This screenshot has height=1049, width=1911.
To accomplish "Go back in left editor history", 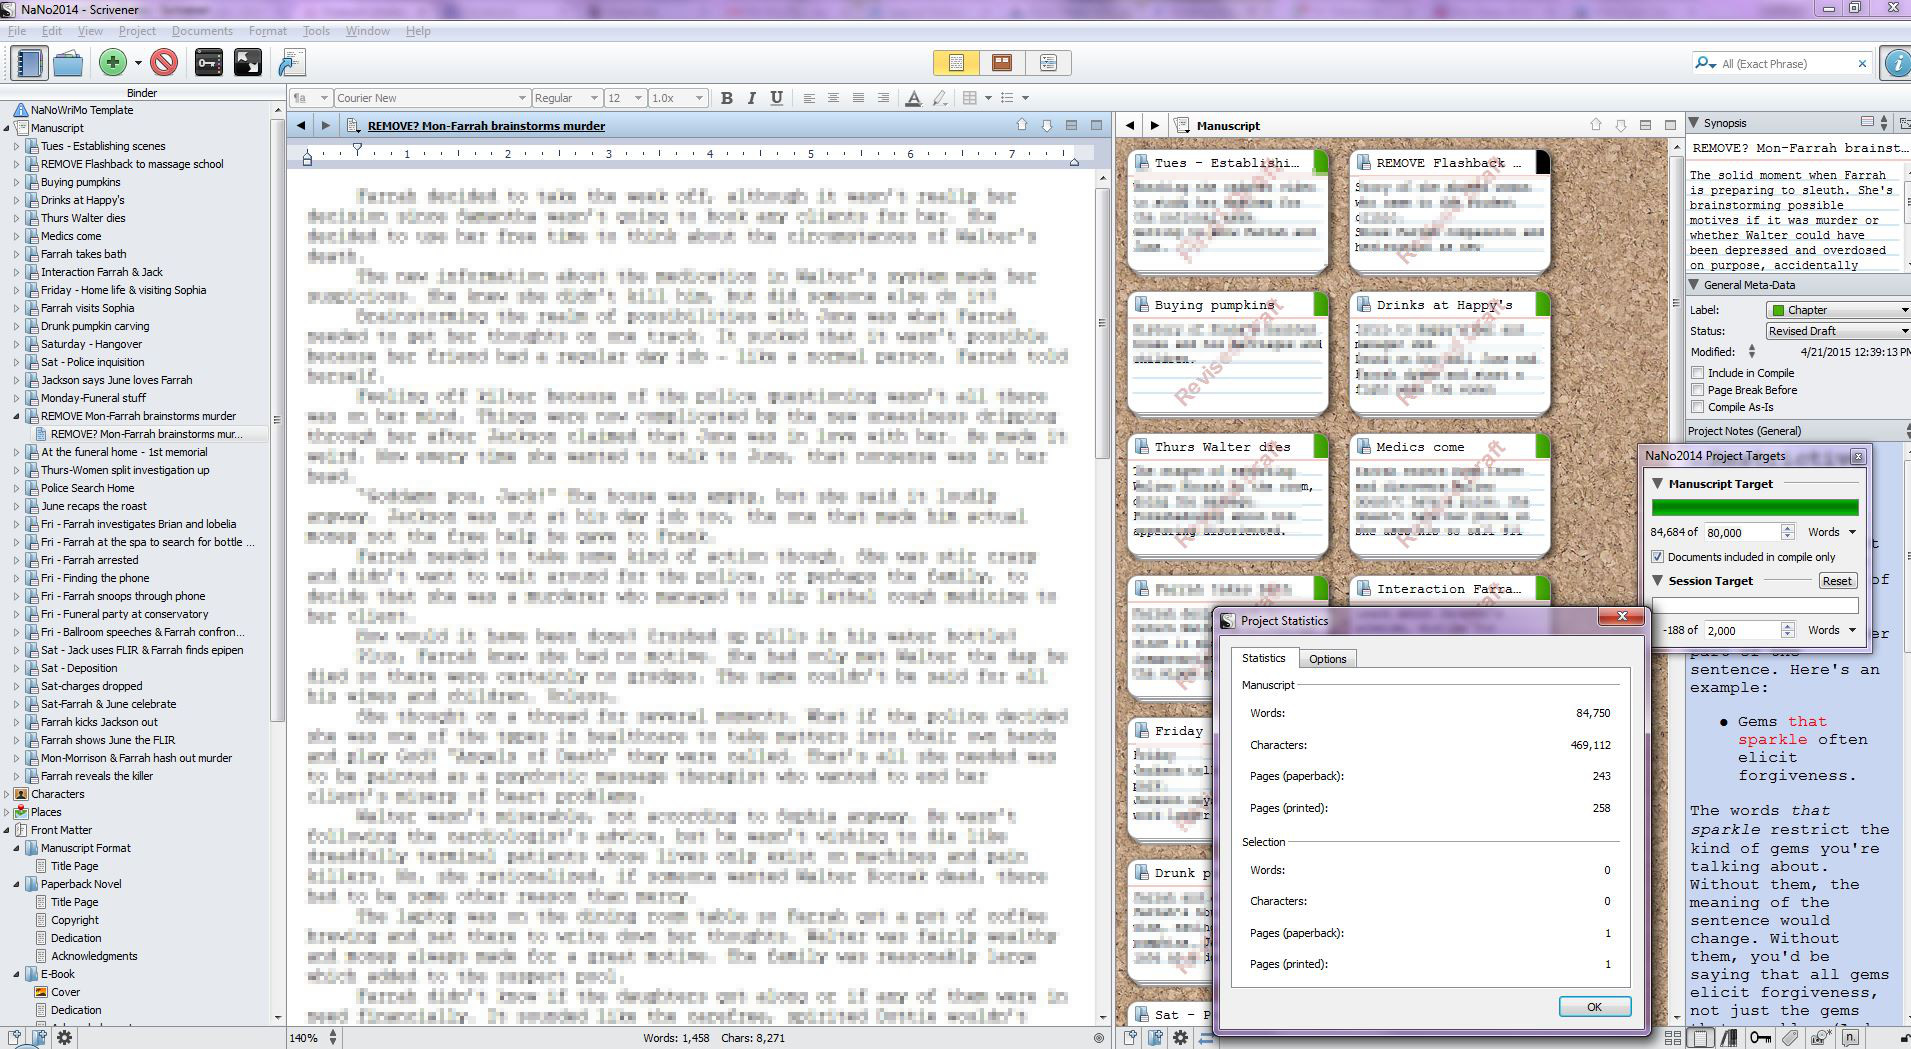I will [x=301, y=125].
